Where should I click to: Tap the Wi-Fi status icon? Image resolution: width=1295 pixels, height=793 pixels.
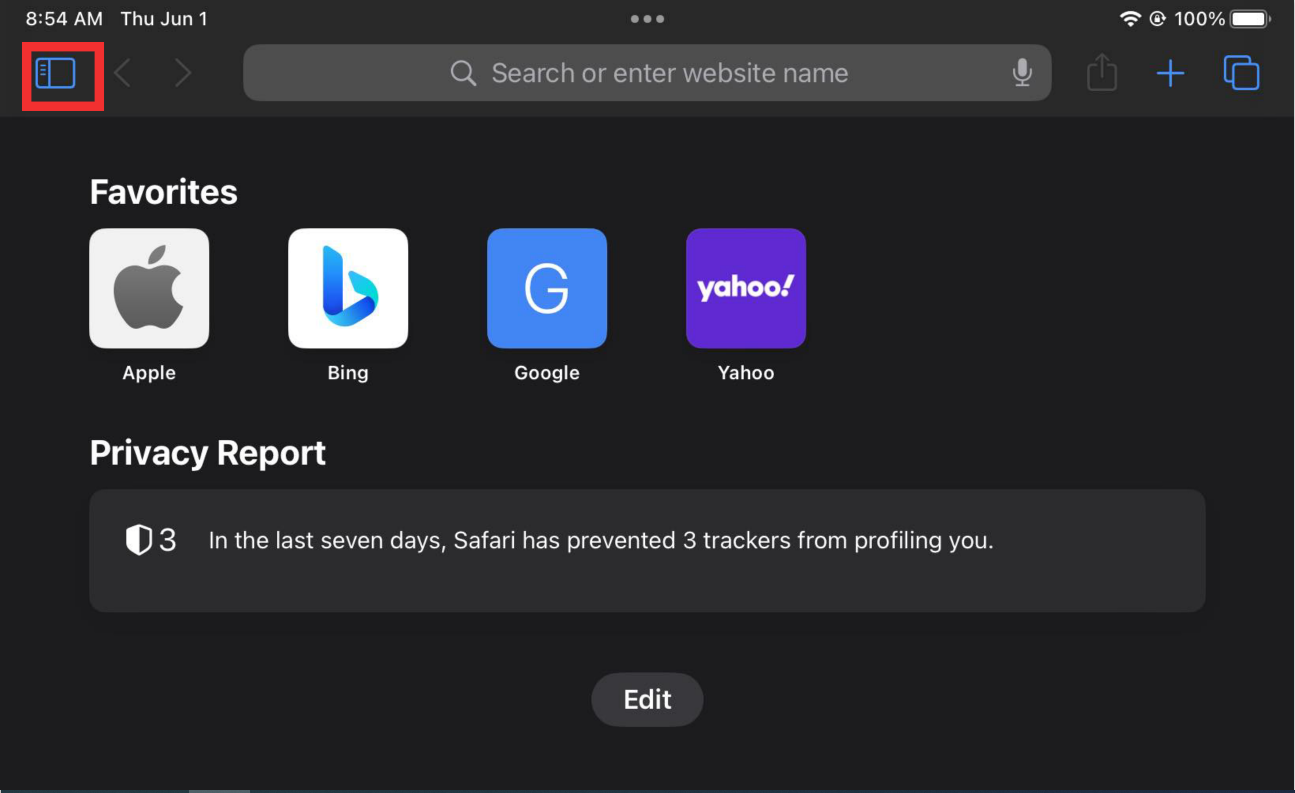click(1130, 19)
